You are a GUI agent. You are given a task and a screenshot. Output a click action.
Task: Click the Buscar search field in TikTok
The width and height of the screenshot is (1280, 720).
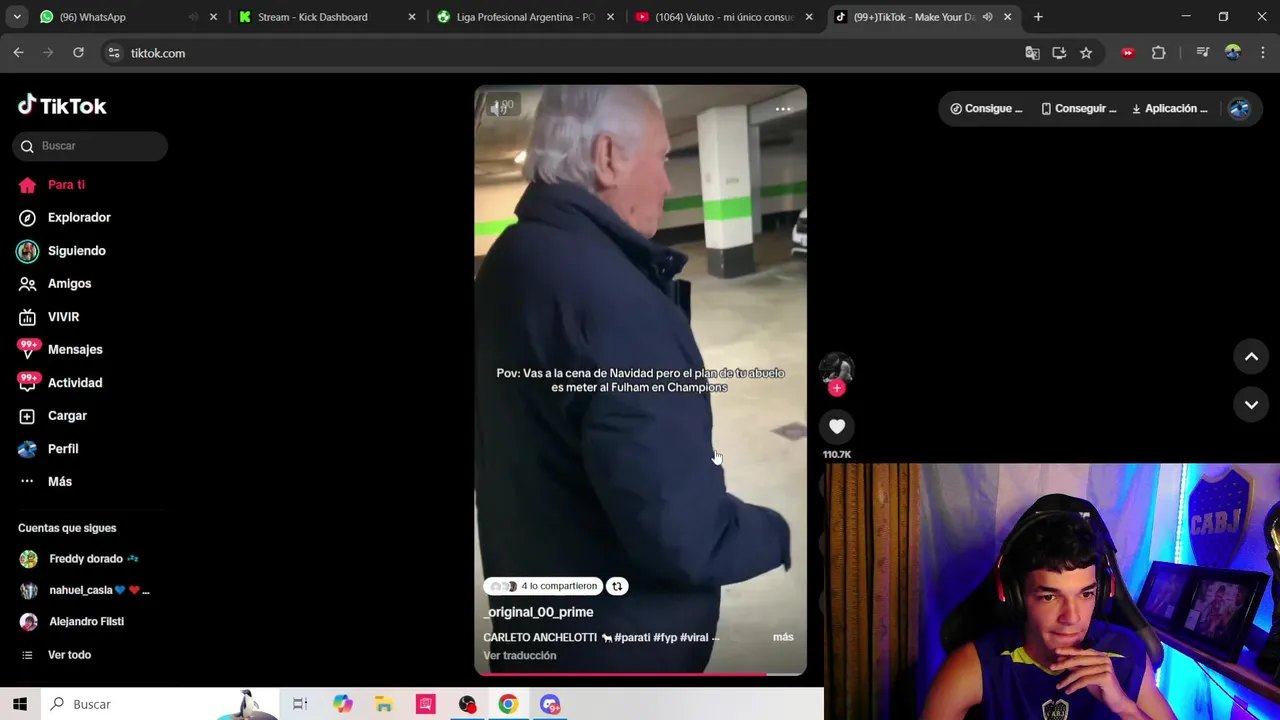click(90, 146)
